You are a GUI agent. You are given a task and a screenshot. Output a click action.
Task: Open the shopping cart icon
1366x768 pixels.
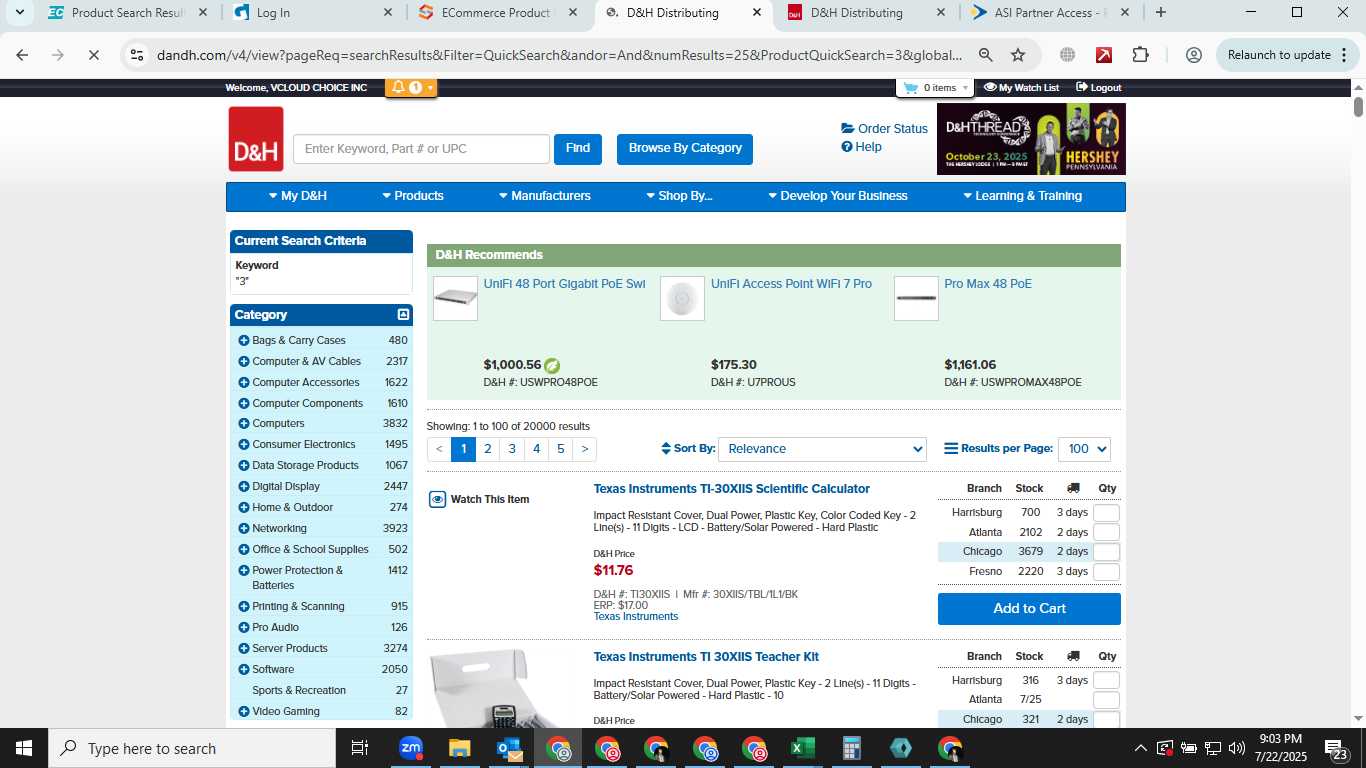(x=910, y=88)
